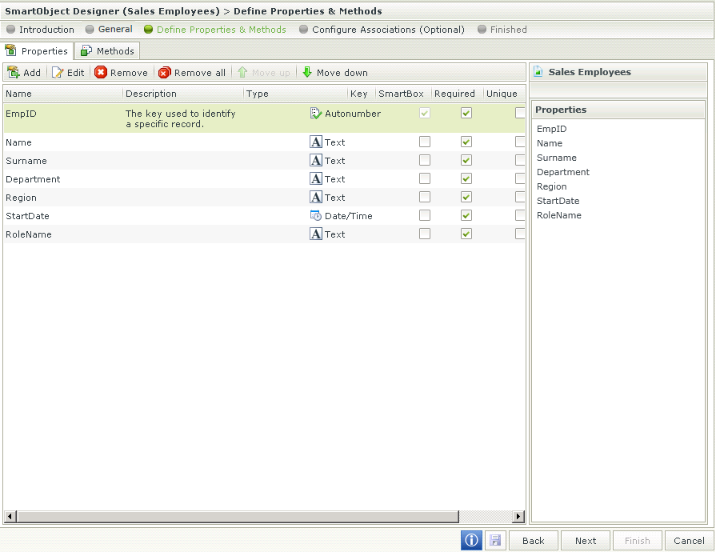Enable SmartBox for RoleName
This screenshot has width=715, height=552.
tap(425, 234)
